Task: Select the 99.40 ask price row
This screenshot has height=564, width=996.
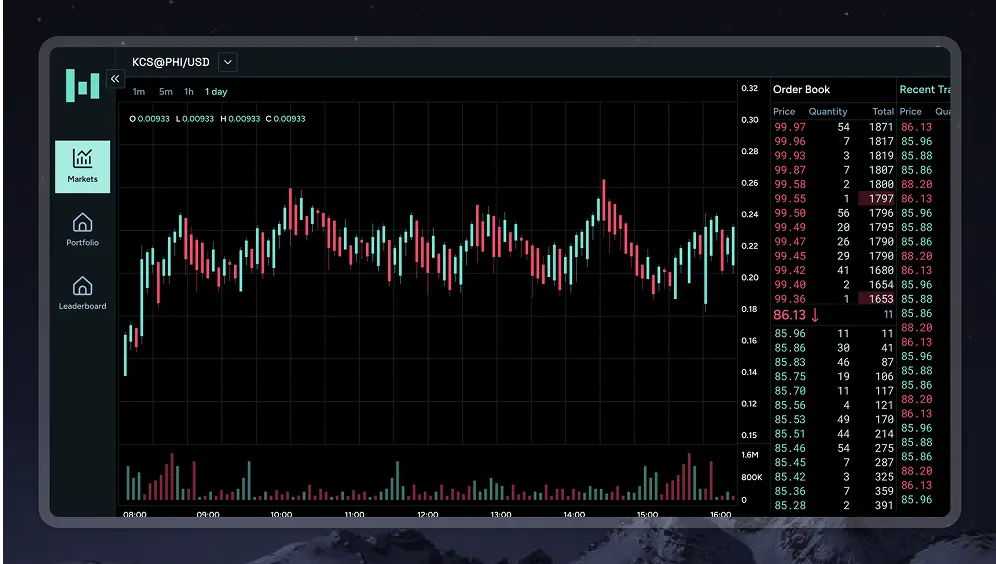Action: (x=833, y=285)
